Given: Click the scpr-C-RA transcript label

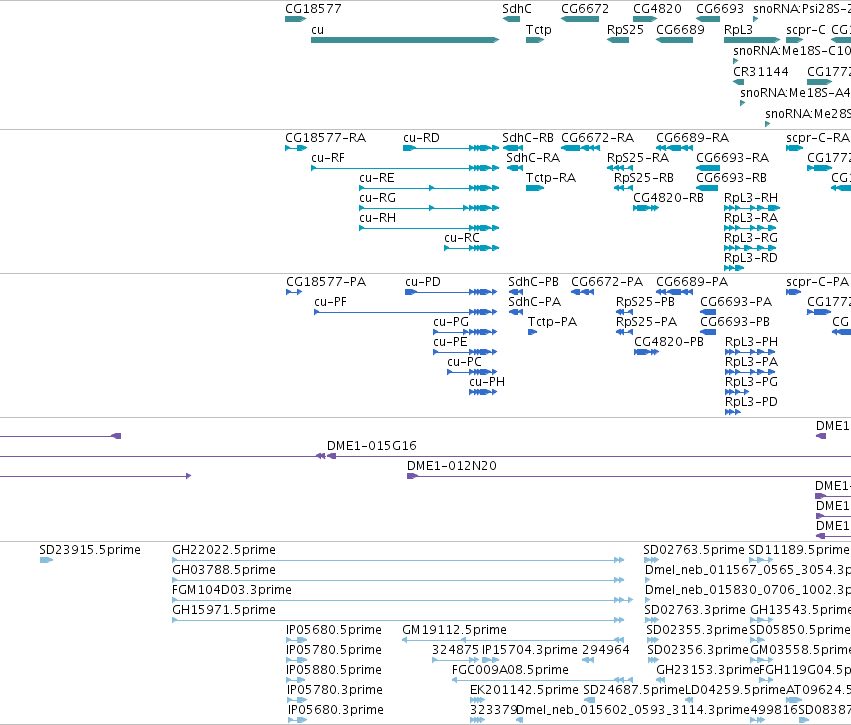Looking at the screenshot, I should tap(817, 138).
